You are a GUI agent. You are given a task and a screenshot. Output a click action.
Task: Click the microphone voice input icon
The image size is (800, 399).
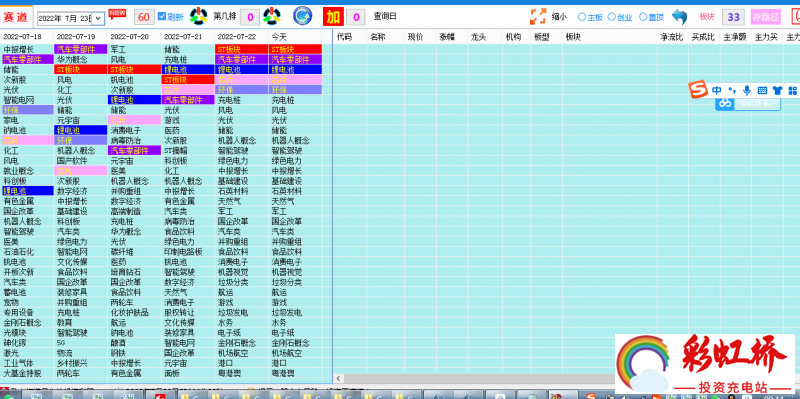tap(747, 90)
